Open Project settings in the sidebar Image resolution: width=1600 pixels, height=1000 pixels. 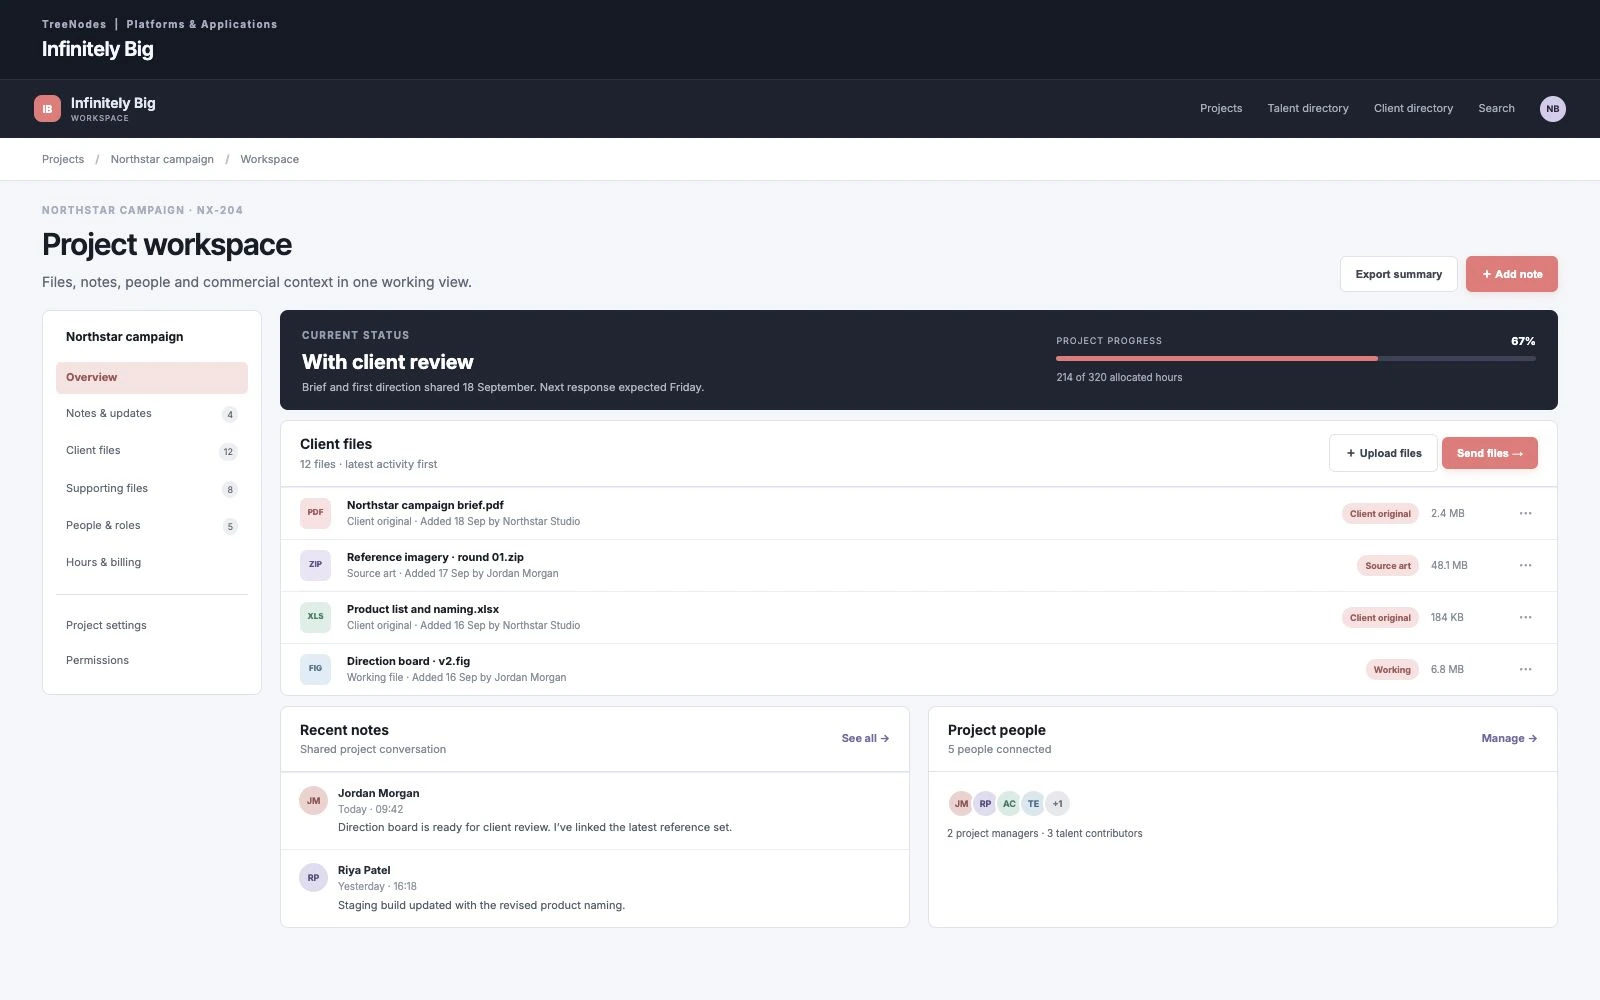coord(152,626)
